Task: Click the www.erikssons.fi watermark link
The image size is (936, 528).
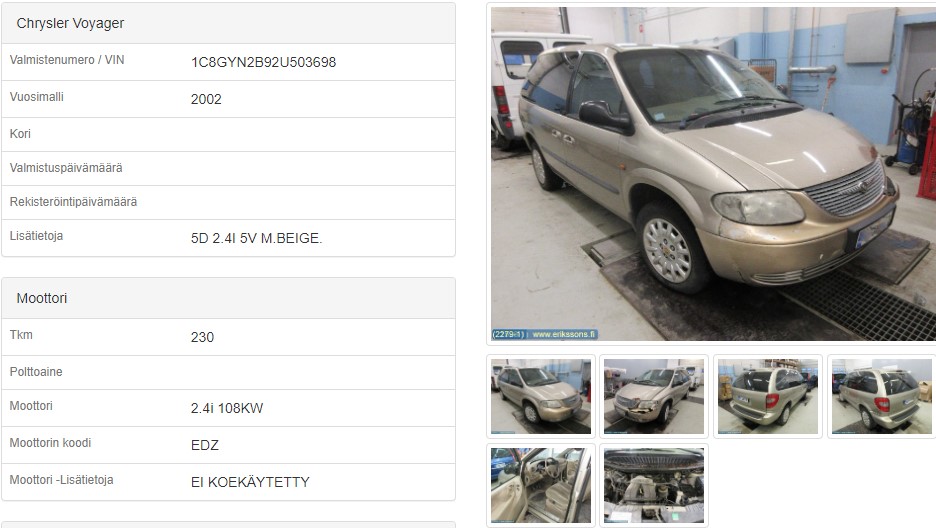Action: pyautogui.click(x=564, y=334)
